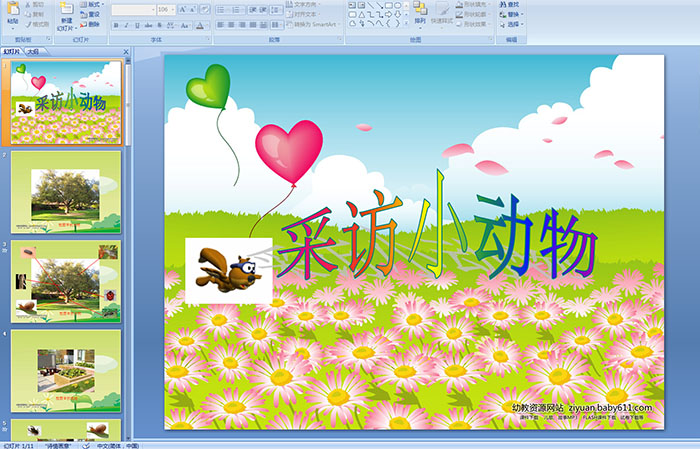Click the Layout (版式) button
The image size is (700, 449).
point(90,5)
